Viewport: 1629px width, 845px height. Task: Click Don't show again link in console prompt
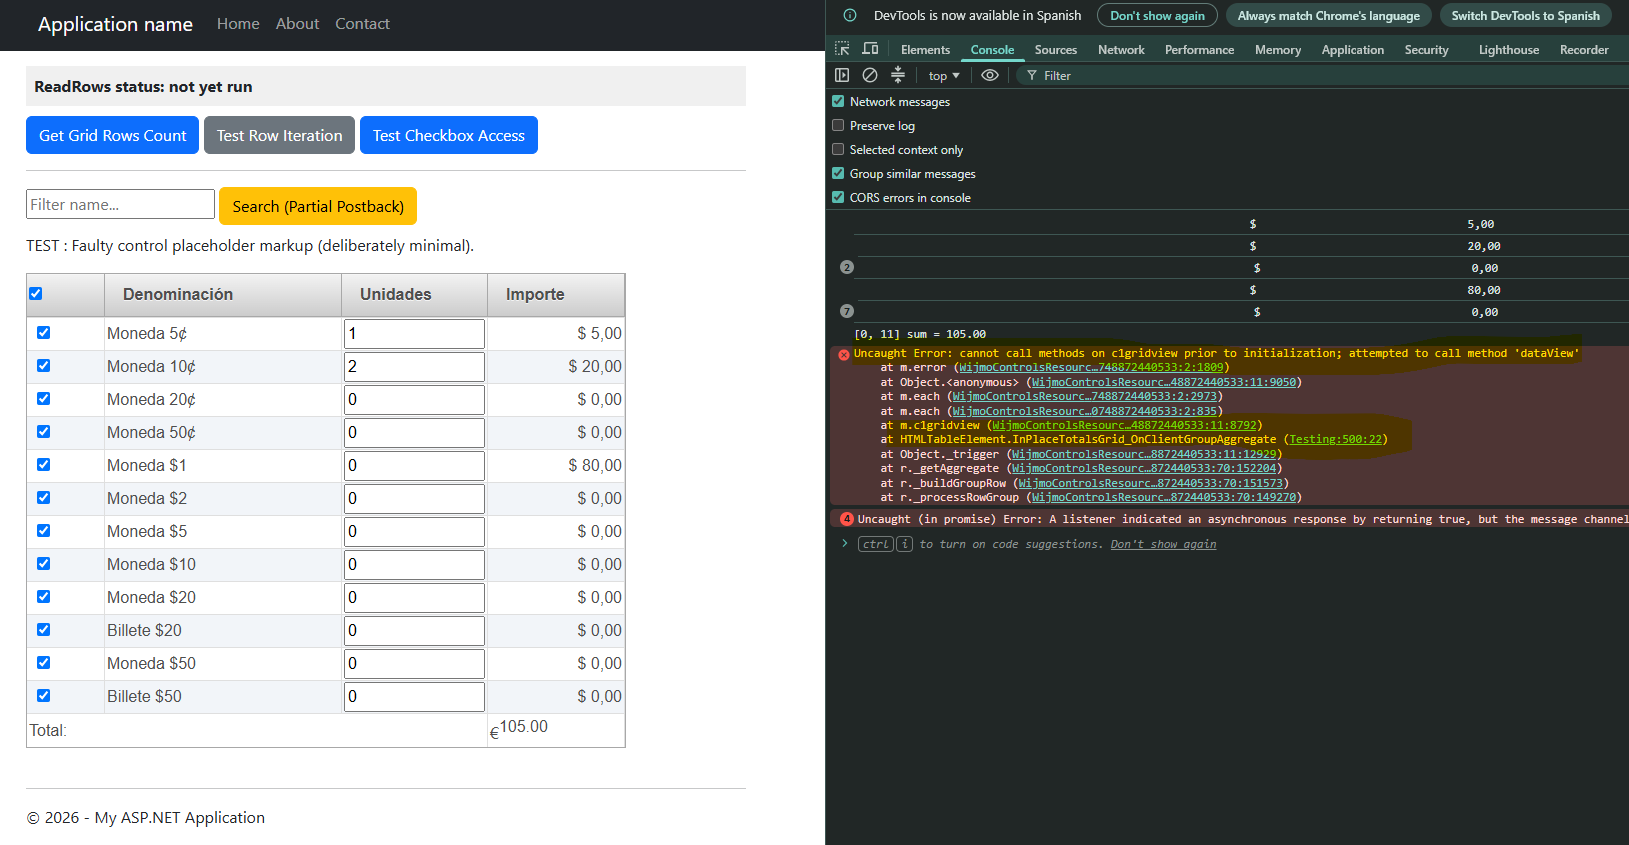pyautogui.click(x=1163, y=544)
